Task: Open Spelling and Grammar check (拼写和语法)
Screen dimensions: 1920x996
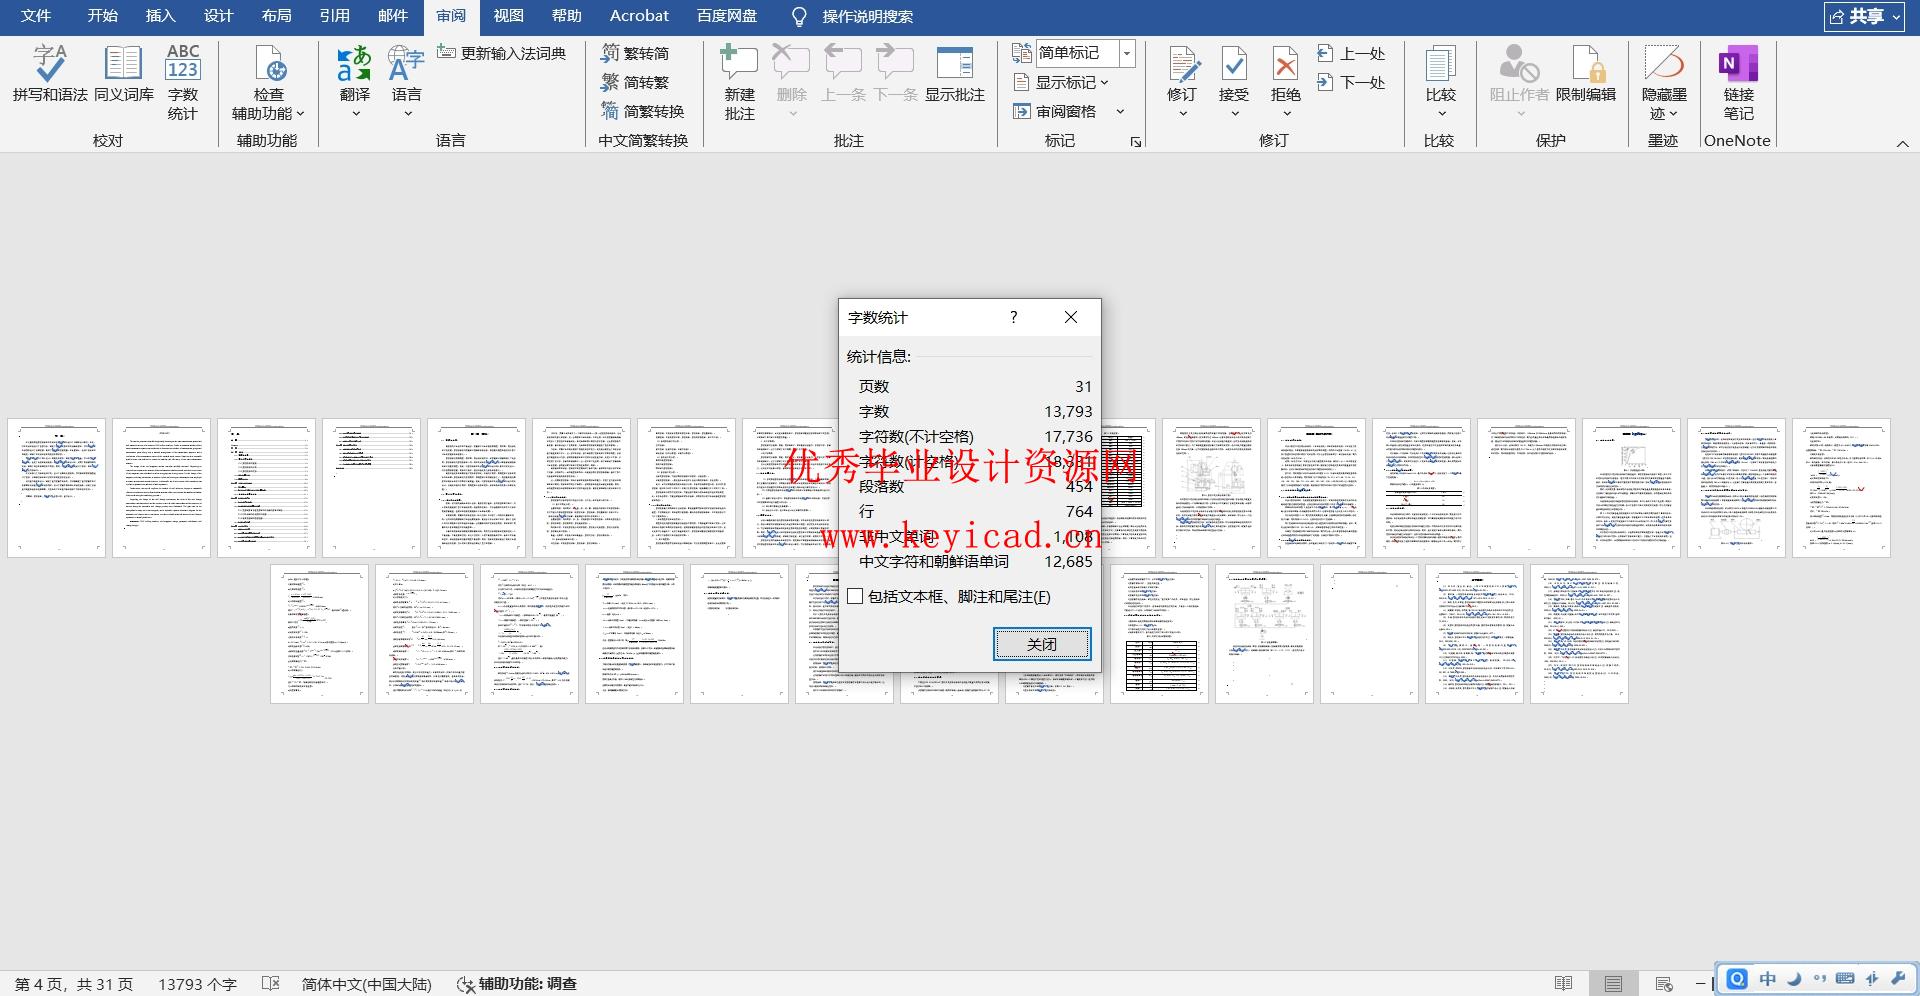Action: [50, 73]
